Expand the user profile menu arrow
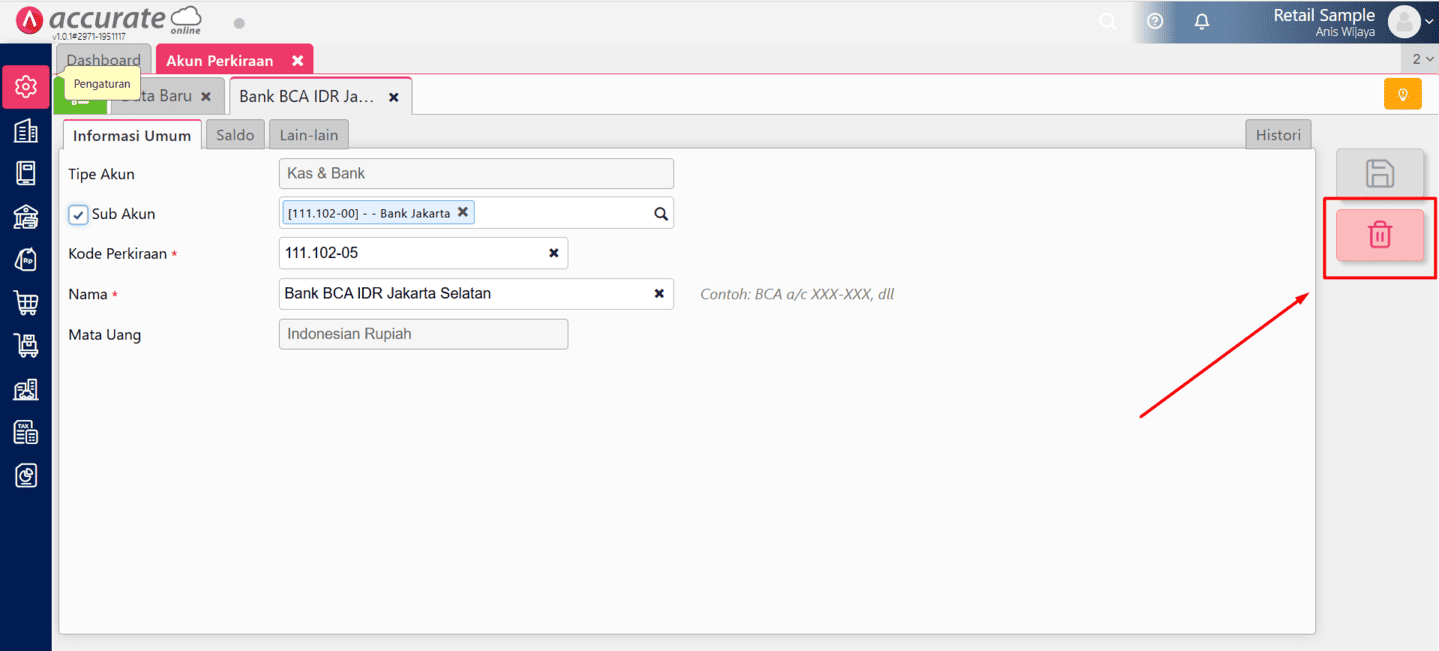The width and height of the screenshot is (1439, 651). 1429,21
